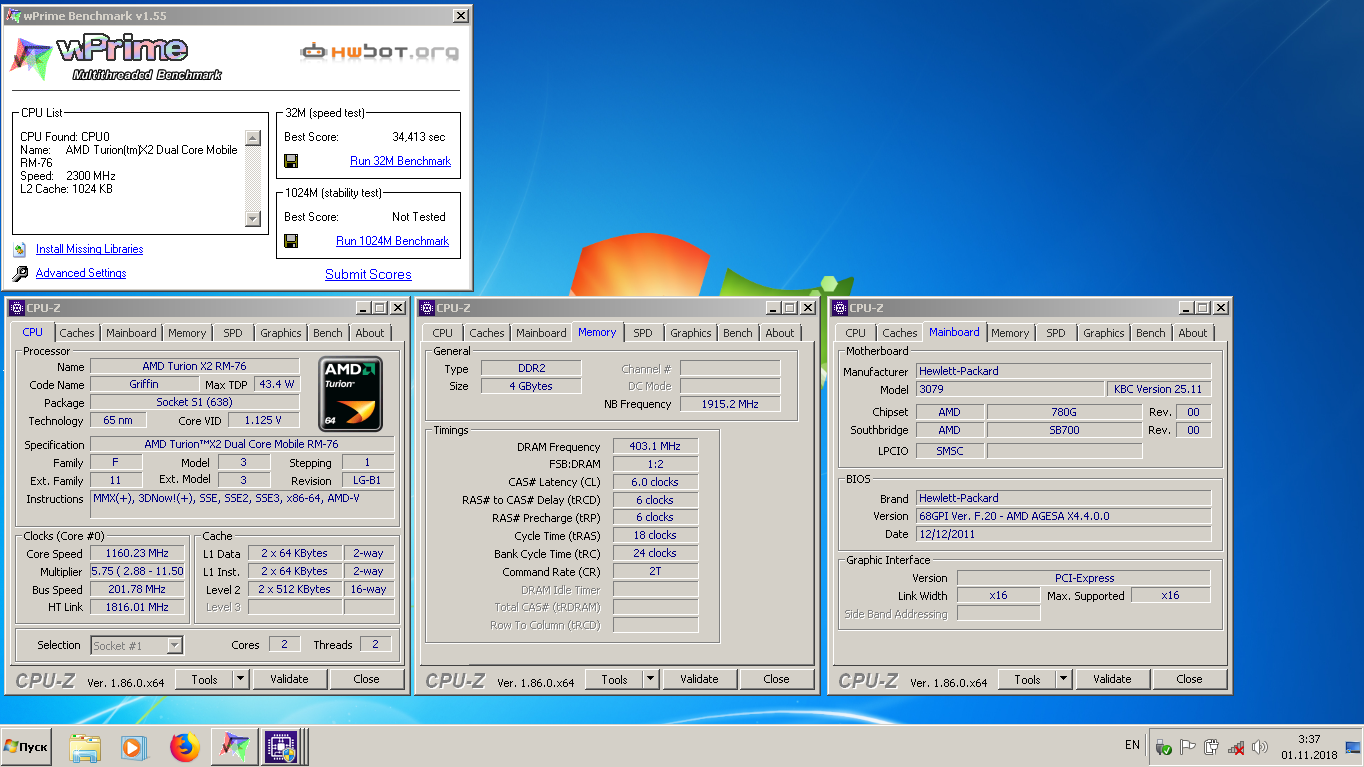Click Close in the Memory CPU-Z window
The width and height of the screenshot is (1364, 767).
[776, 679]
